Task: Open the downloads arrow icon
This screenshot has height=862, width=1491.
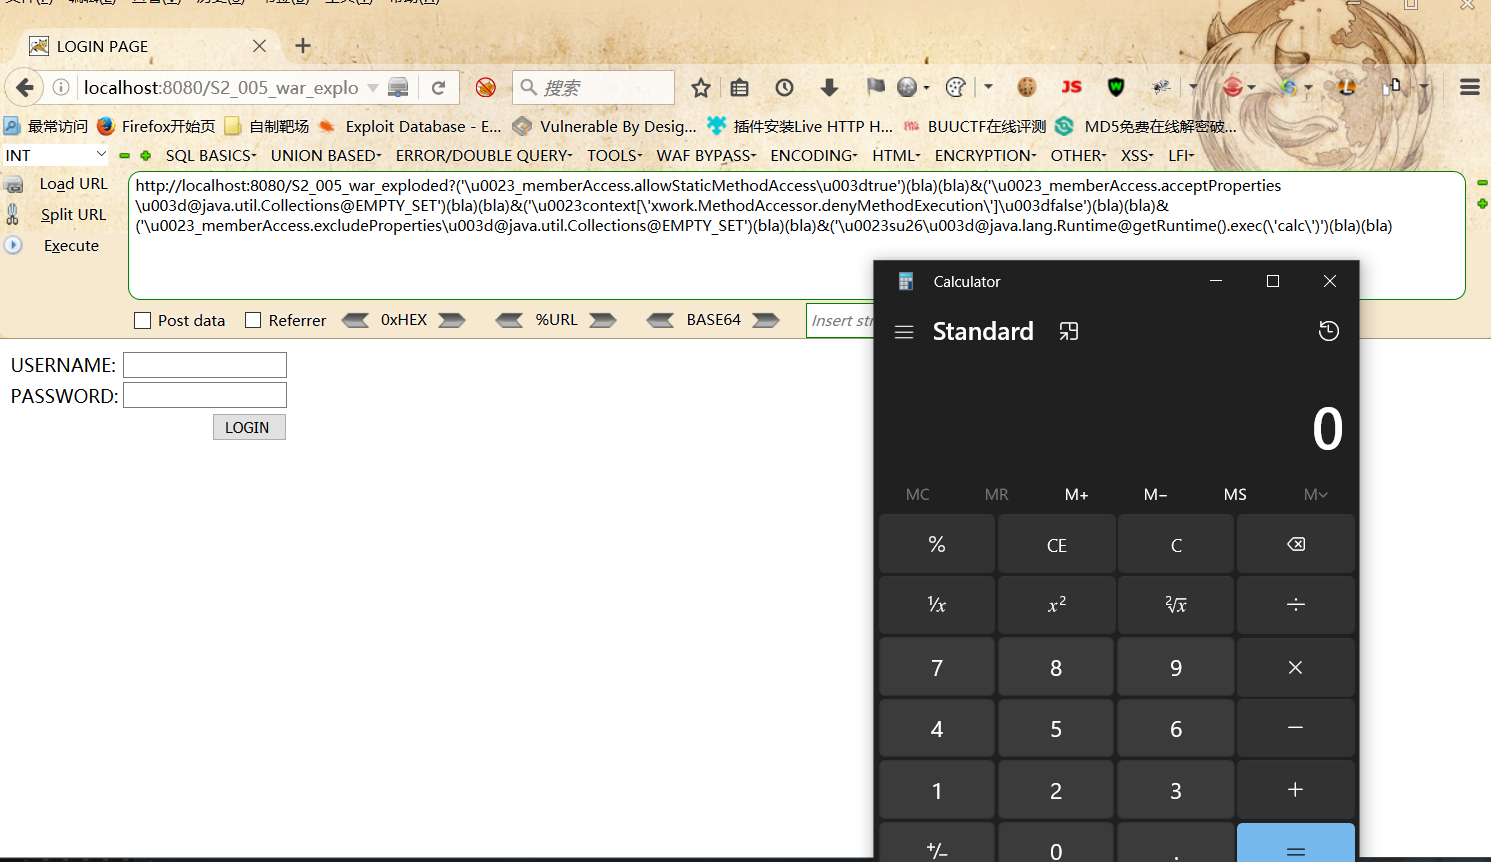Action: (829, 88)
